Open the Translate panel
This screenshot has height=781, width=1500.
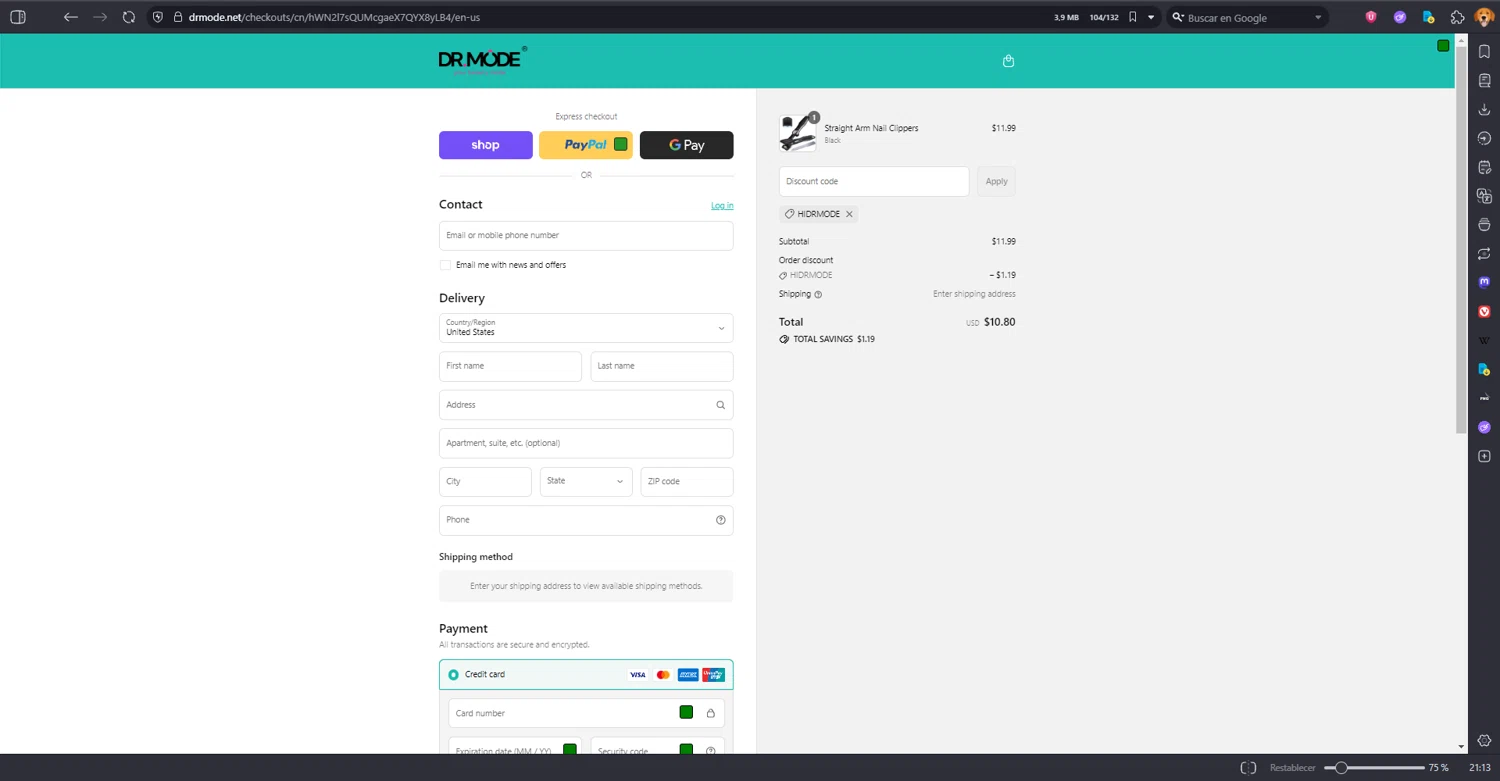[x=1484, y=196]
